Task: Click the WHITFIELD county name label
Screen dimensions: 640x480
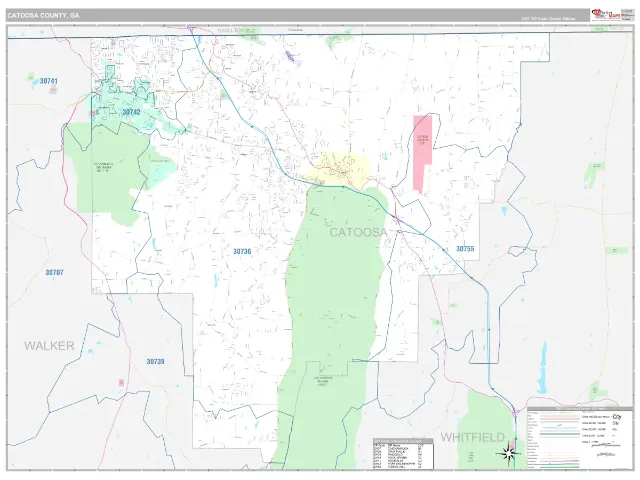Action: 473,438
